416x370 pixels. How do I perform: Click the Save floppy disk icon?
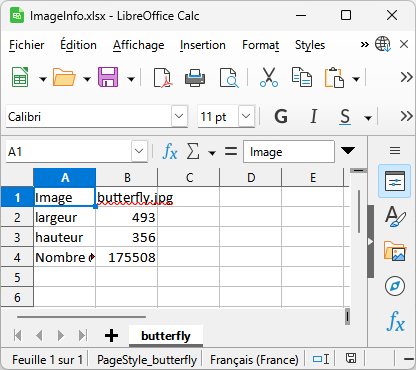pos(108,78)
